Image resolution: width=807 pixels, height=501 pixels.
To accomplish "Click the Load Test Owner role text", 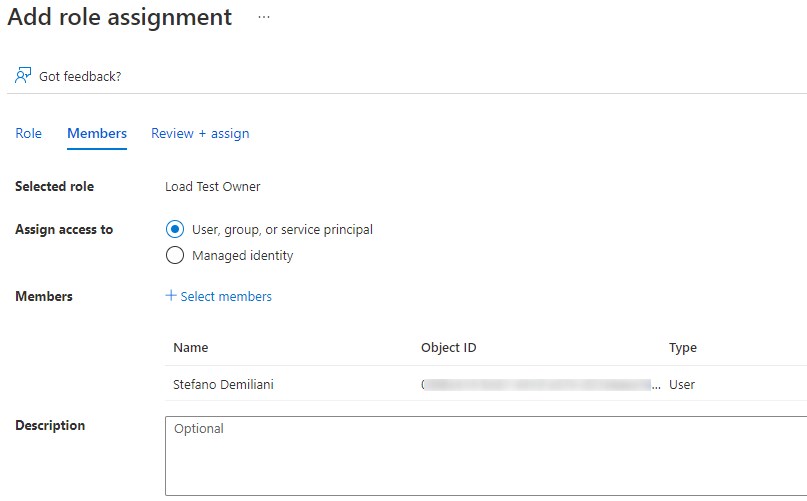I will (x=212, y=186).
